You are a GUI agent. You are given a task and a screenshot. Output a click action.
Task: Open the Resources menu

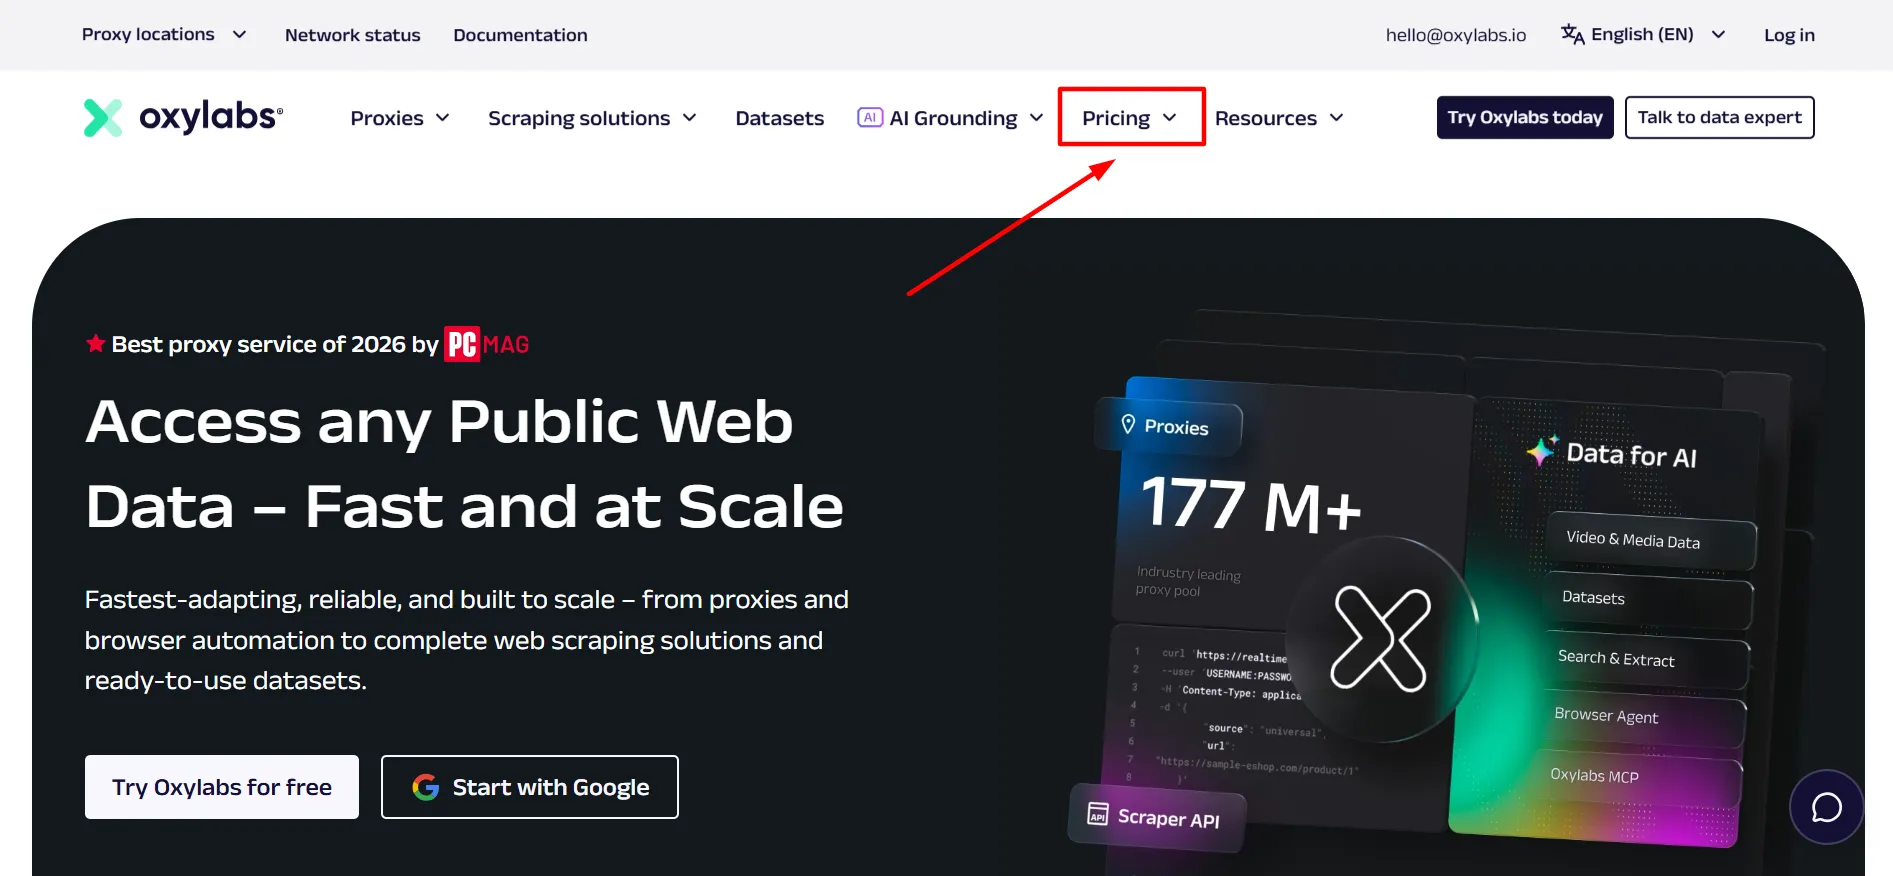coord(1279,118)
